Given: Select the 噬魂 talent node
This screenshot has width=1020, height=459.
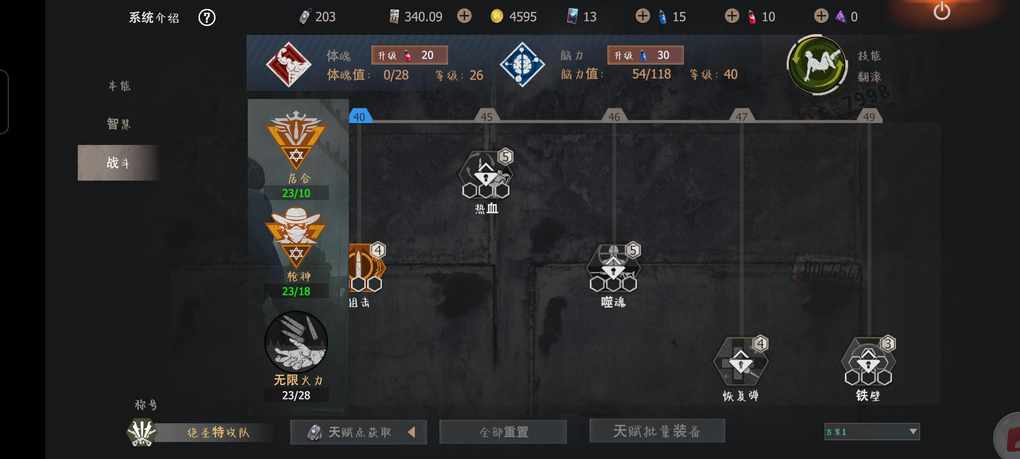Looking at the screenshot, I should point(613,268).
